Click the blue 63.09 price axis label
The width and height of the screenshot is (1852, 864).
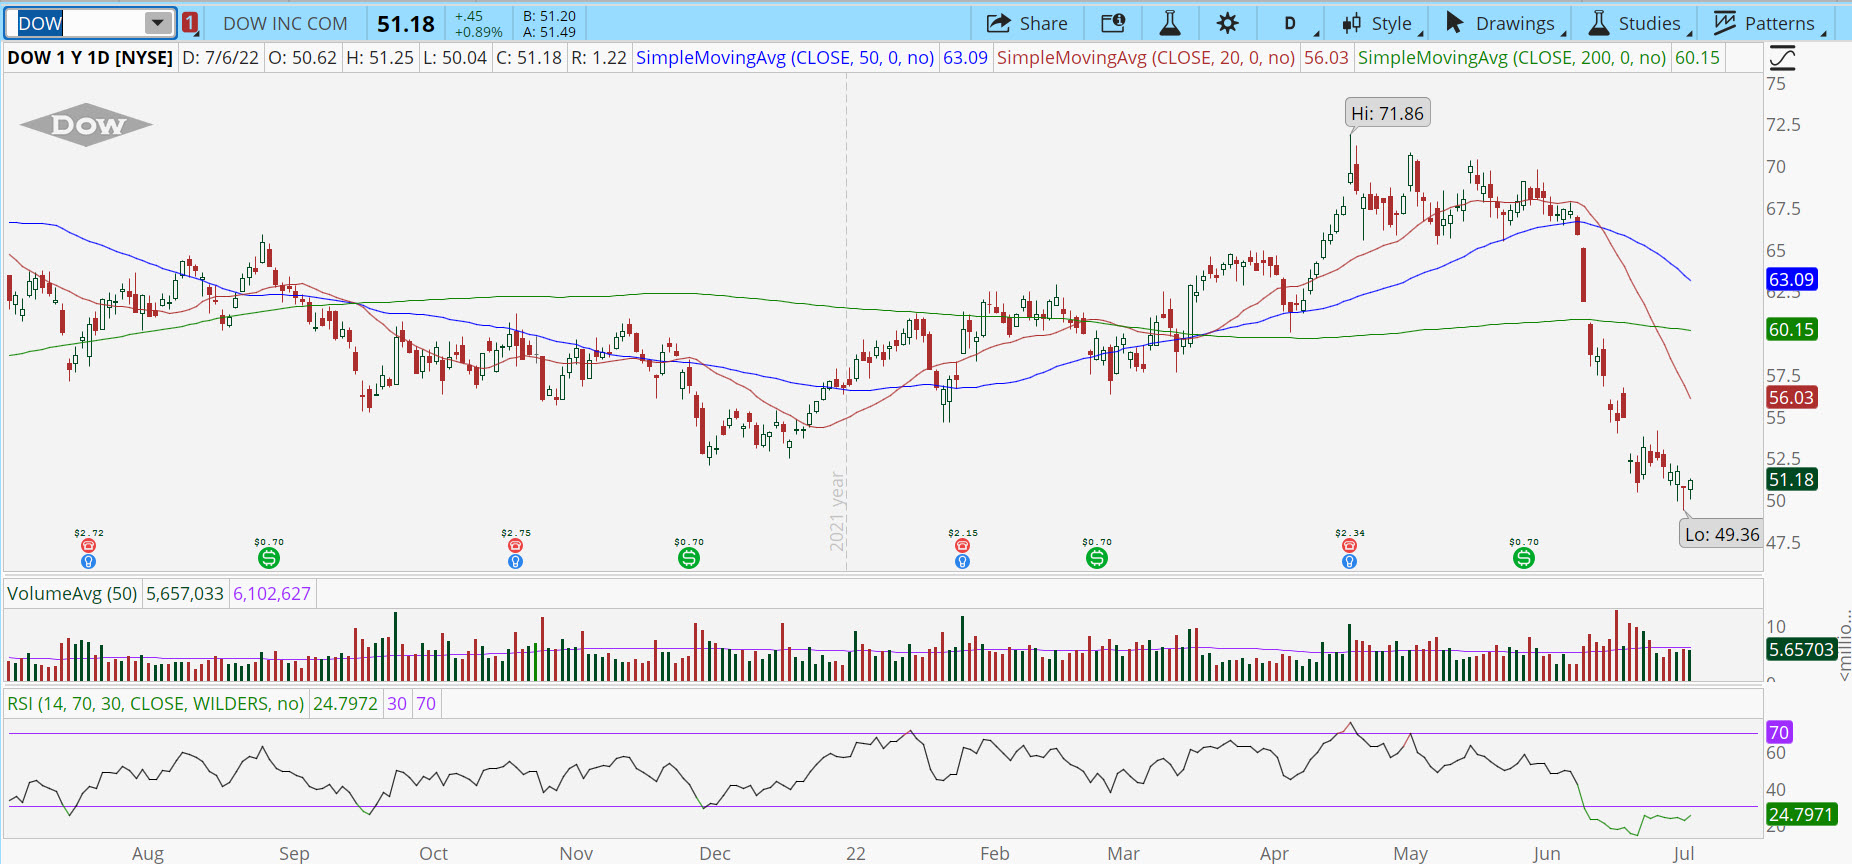click(x=1791, y=280)
